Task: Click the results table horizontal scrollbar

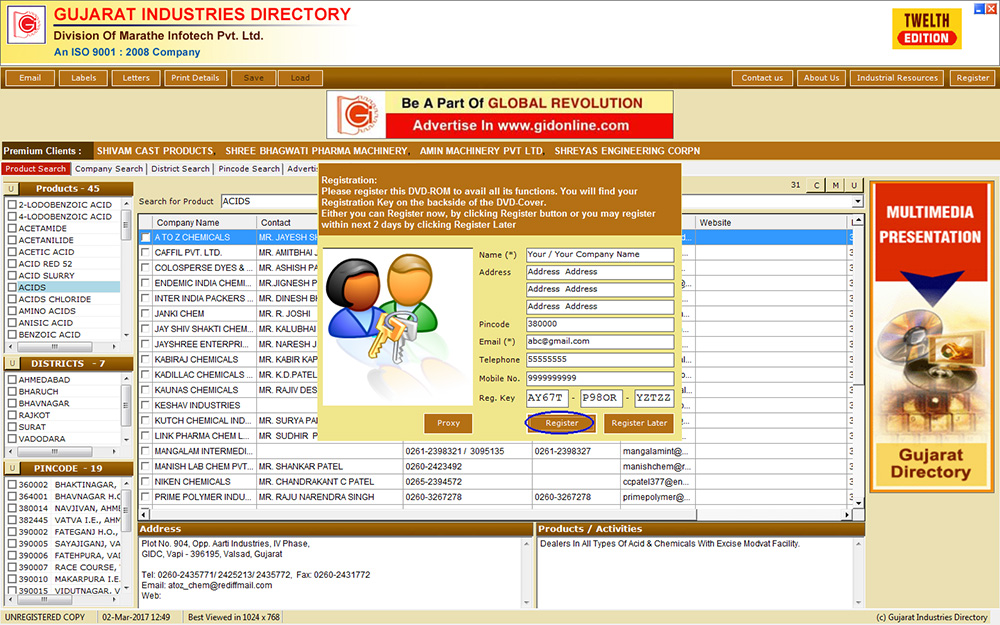Action: [x=496, y=514]
